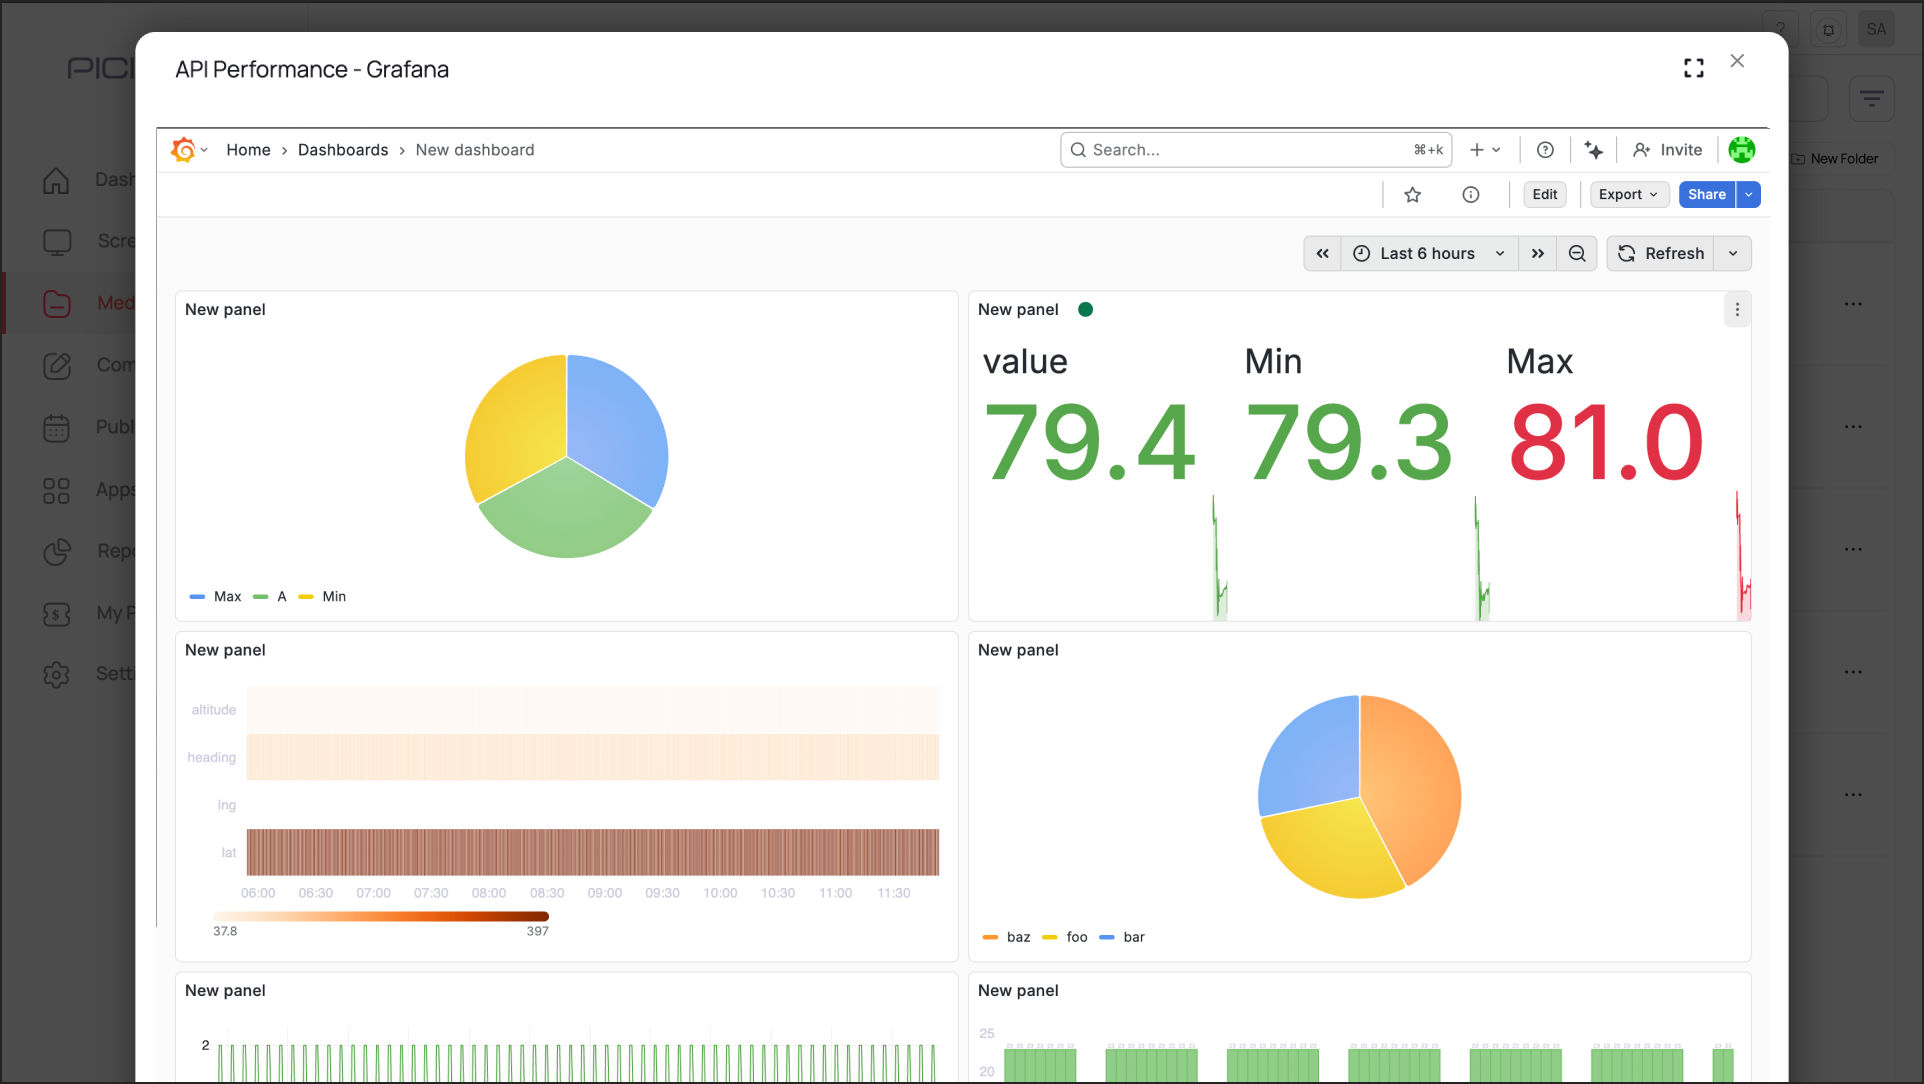1924x1084 pixels.
Task: Go to Home breadcrumb
Action: (248, 150)
